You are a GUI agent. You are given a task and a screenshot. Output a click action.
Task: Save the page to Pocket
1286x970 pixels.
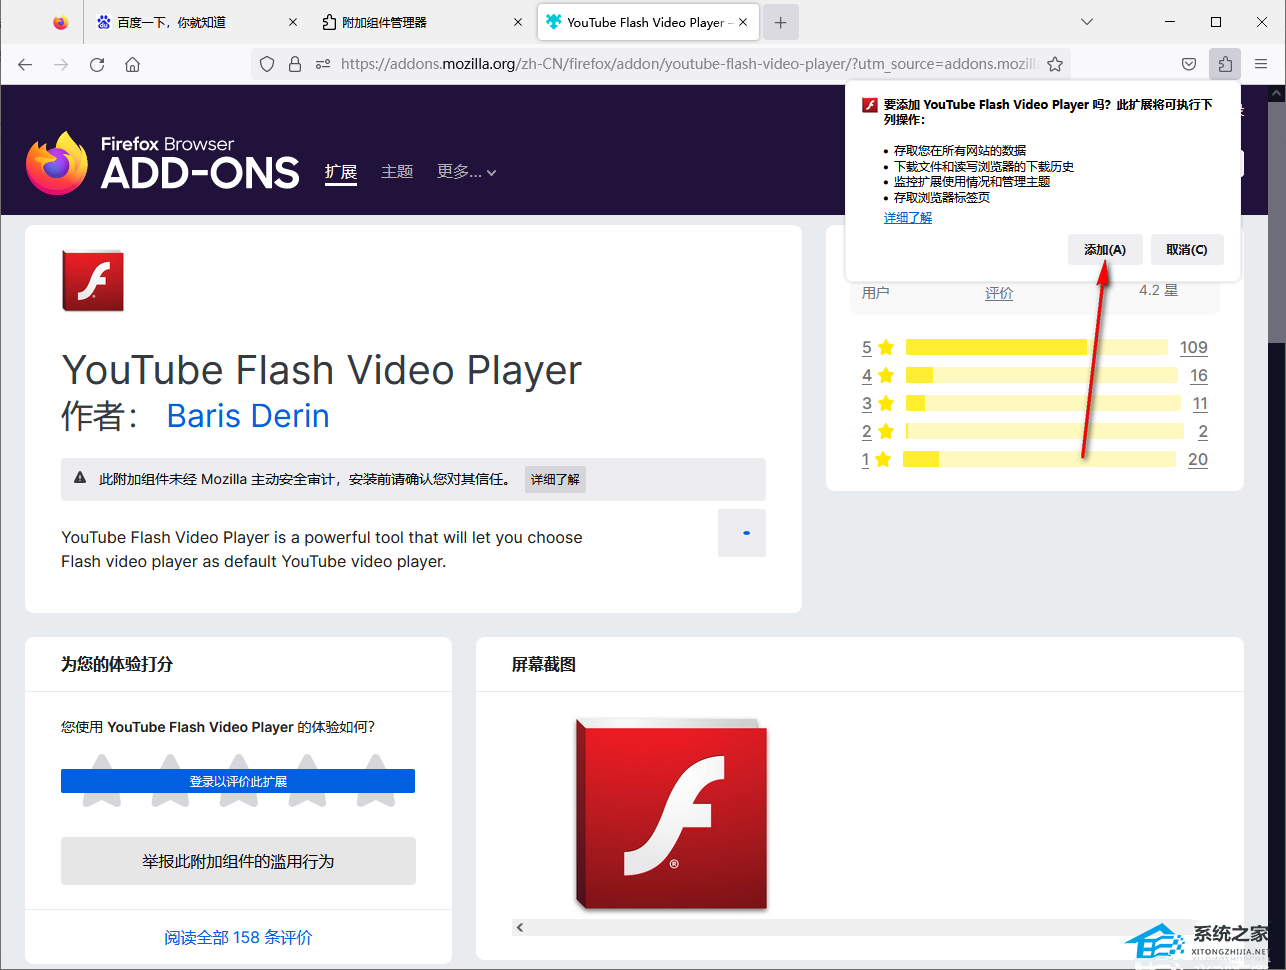tap(1189, 63)
